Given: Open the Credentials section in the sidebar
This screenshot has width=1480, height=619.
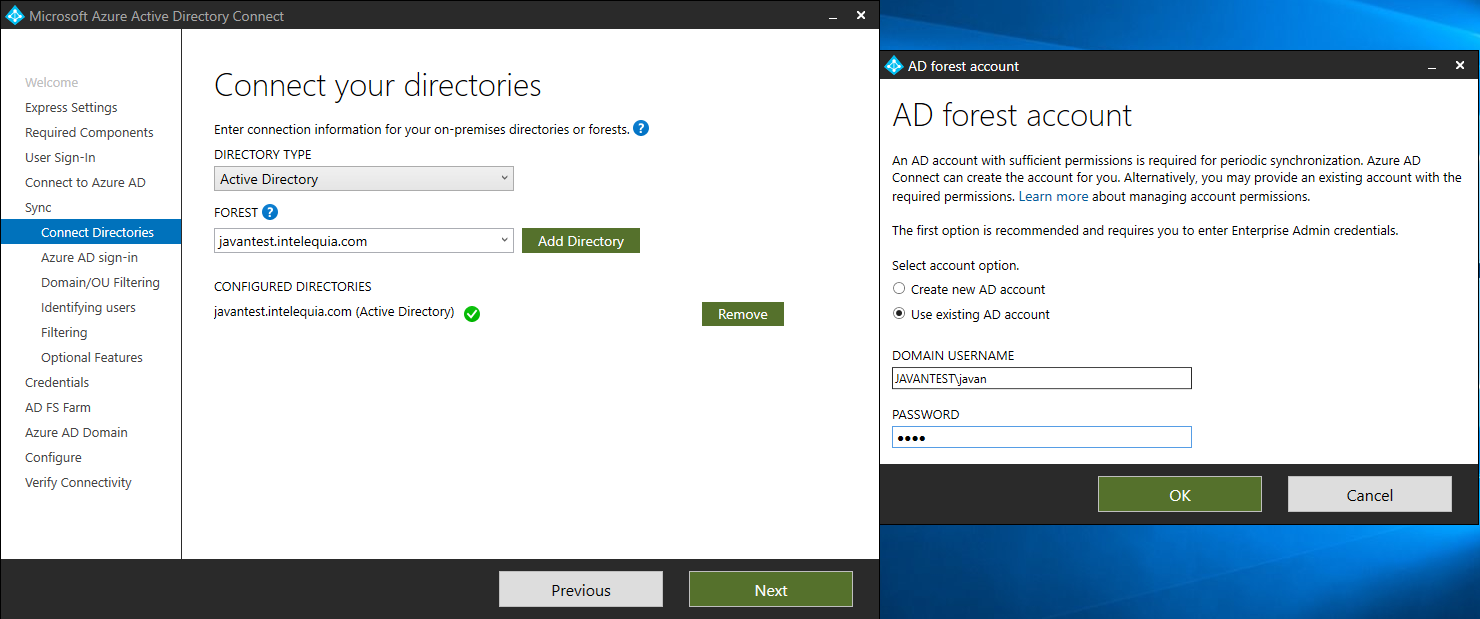Looking at the screenshot, I should point(57,382).
